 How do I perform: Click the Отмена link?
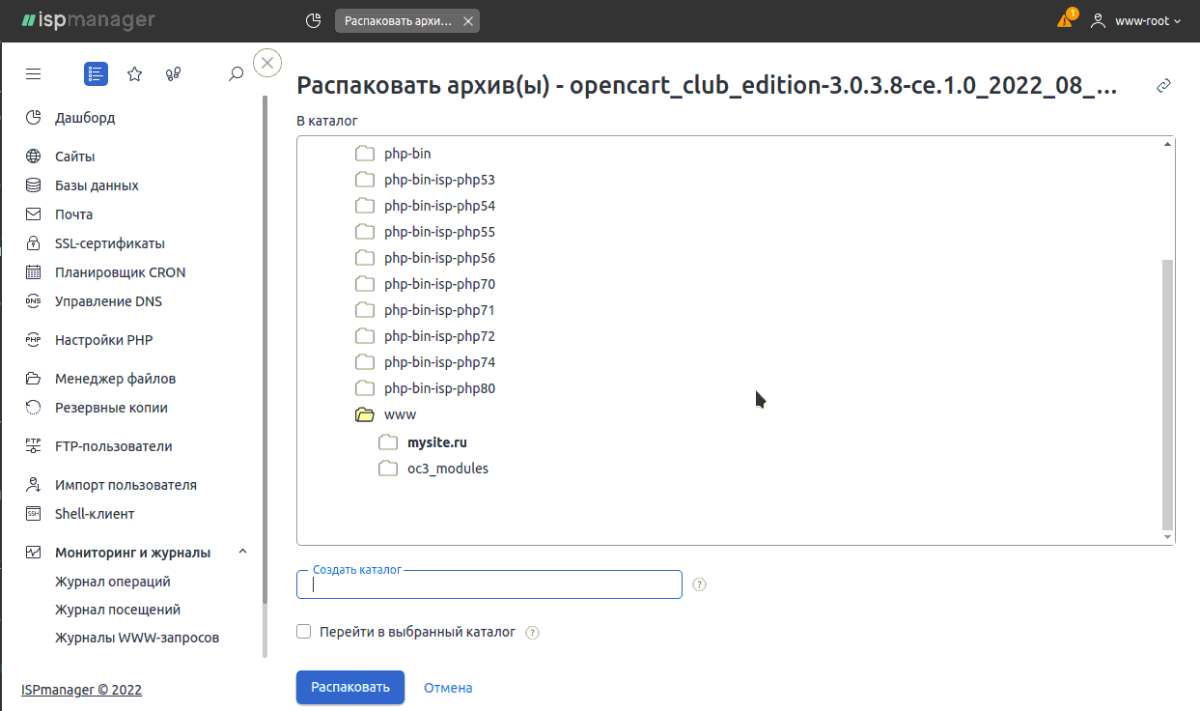pyautogui.click(x=448, y=688)
